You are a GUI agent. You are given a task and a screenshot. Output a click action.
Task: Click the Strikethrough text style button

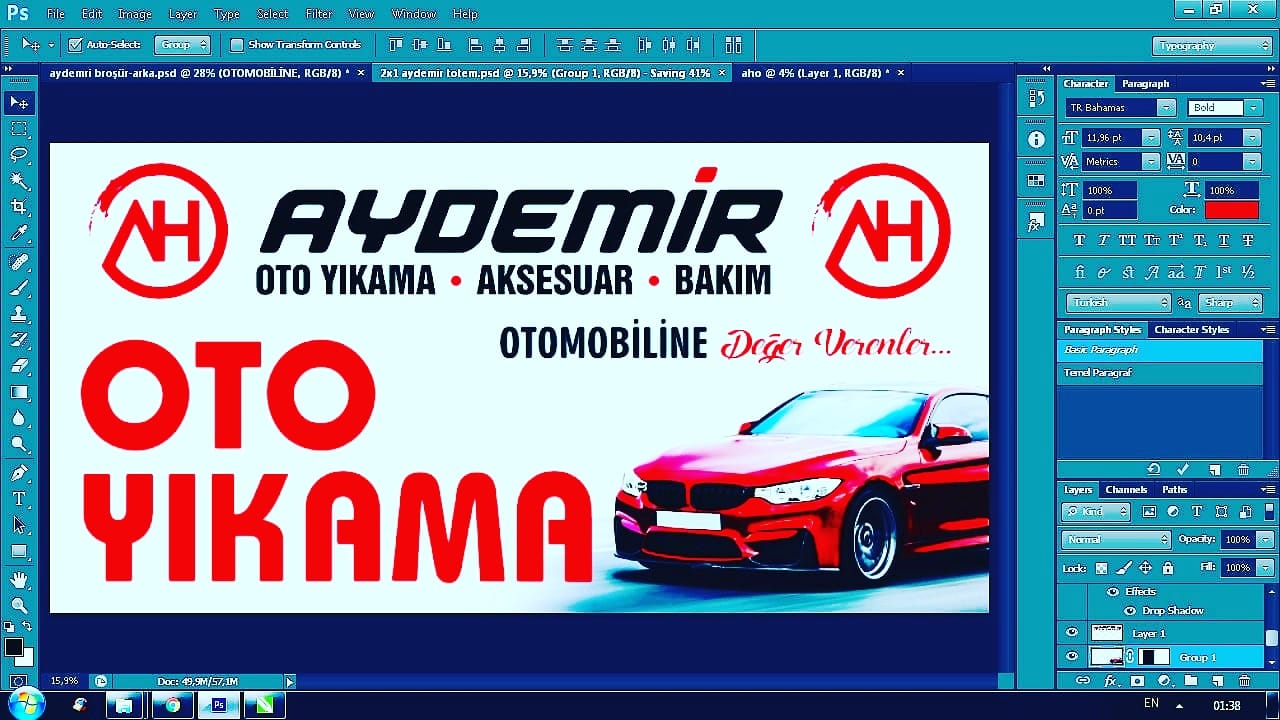[x=1248, y=241]
